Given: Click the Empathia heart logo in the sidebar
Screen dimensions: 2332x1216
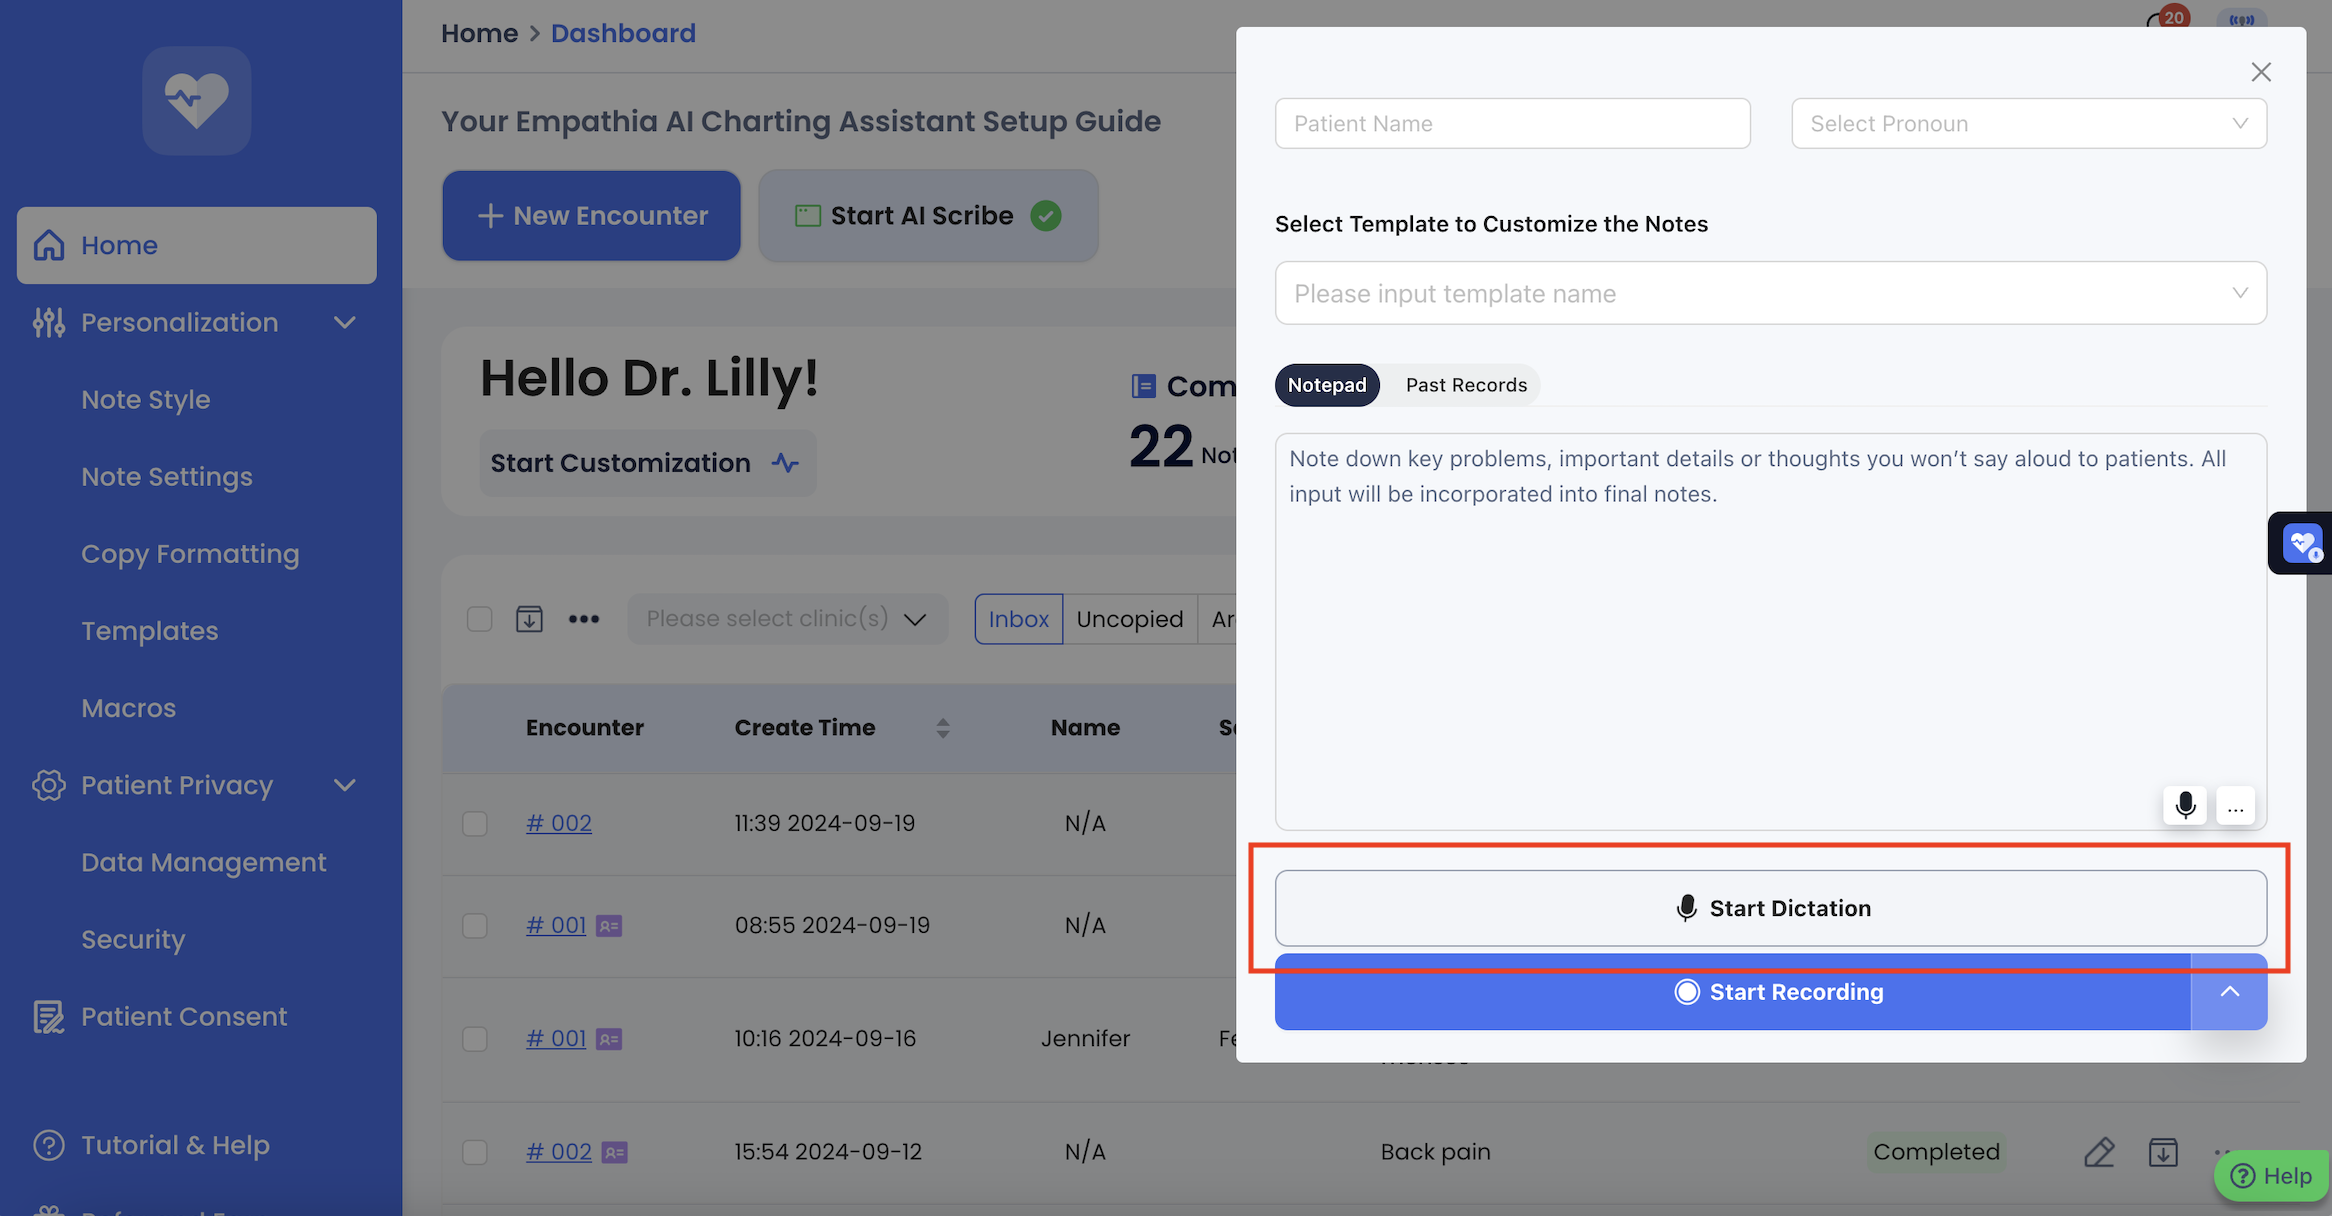Looking at the screenshot, I should point(196,100).
